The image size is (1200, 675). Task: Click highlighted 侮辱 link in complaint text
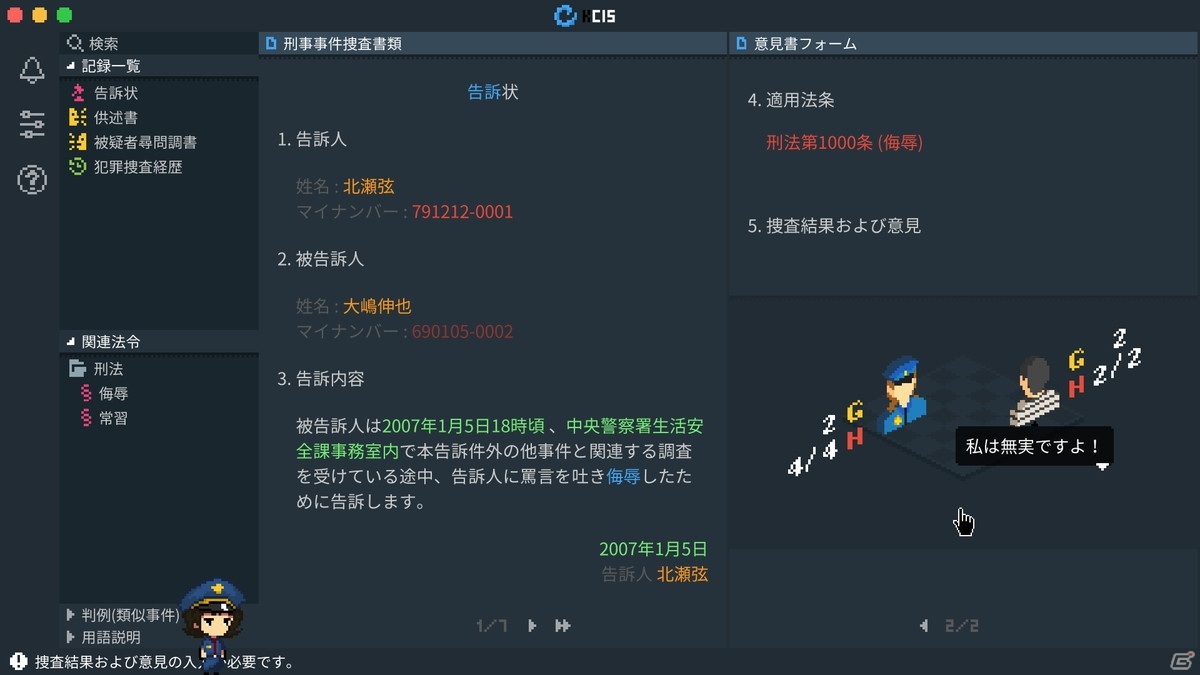tap(624, 477)
